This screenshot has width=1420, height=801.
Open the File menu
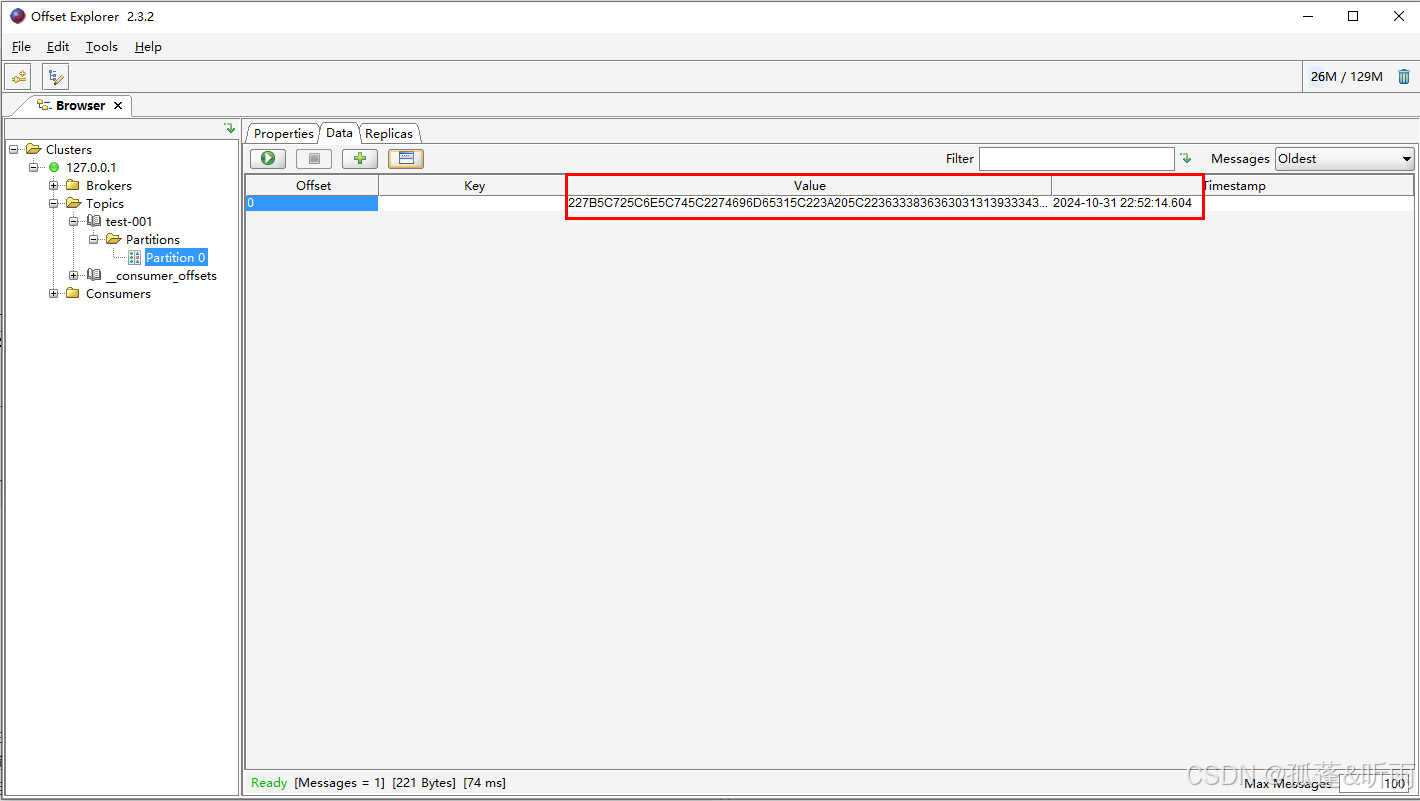click(21, 47)
